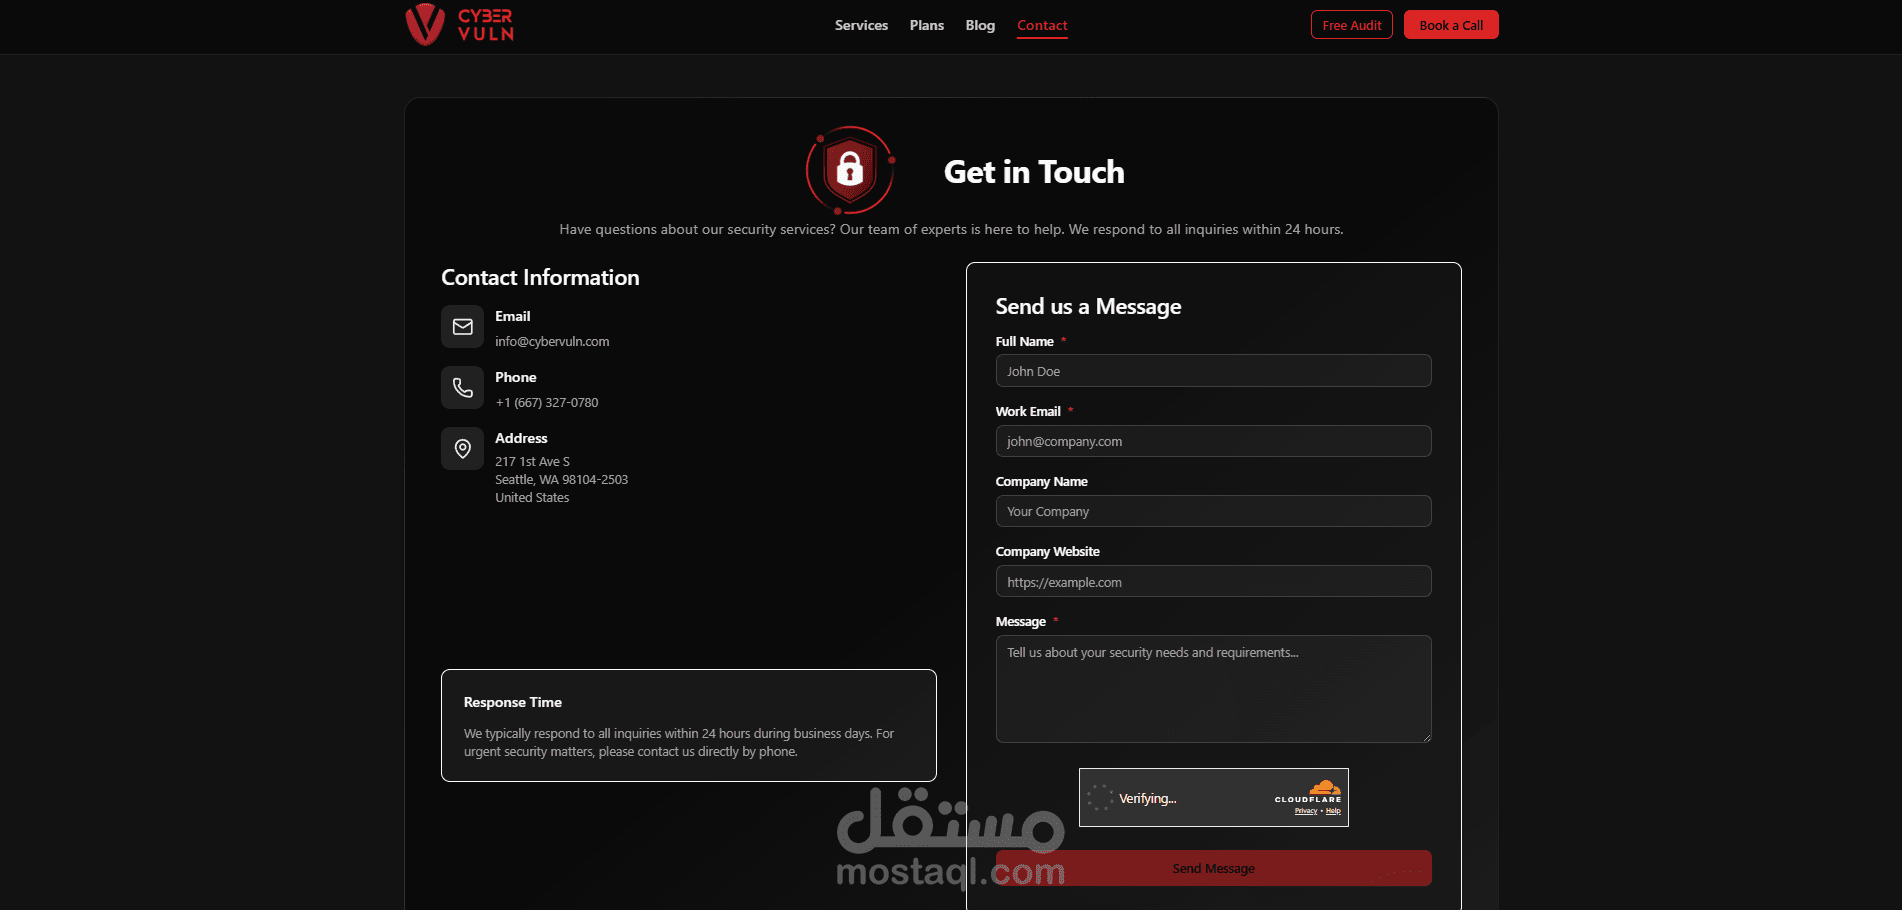Click the phone handset icon

[463, 388]
